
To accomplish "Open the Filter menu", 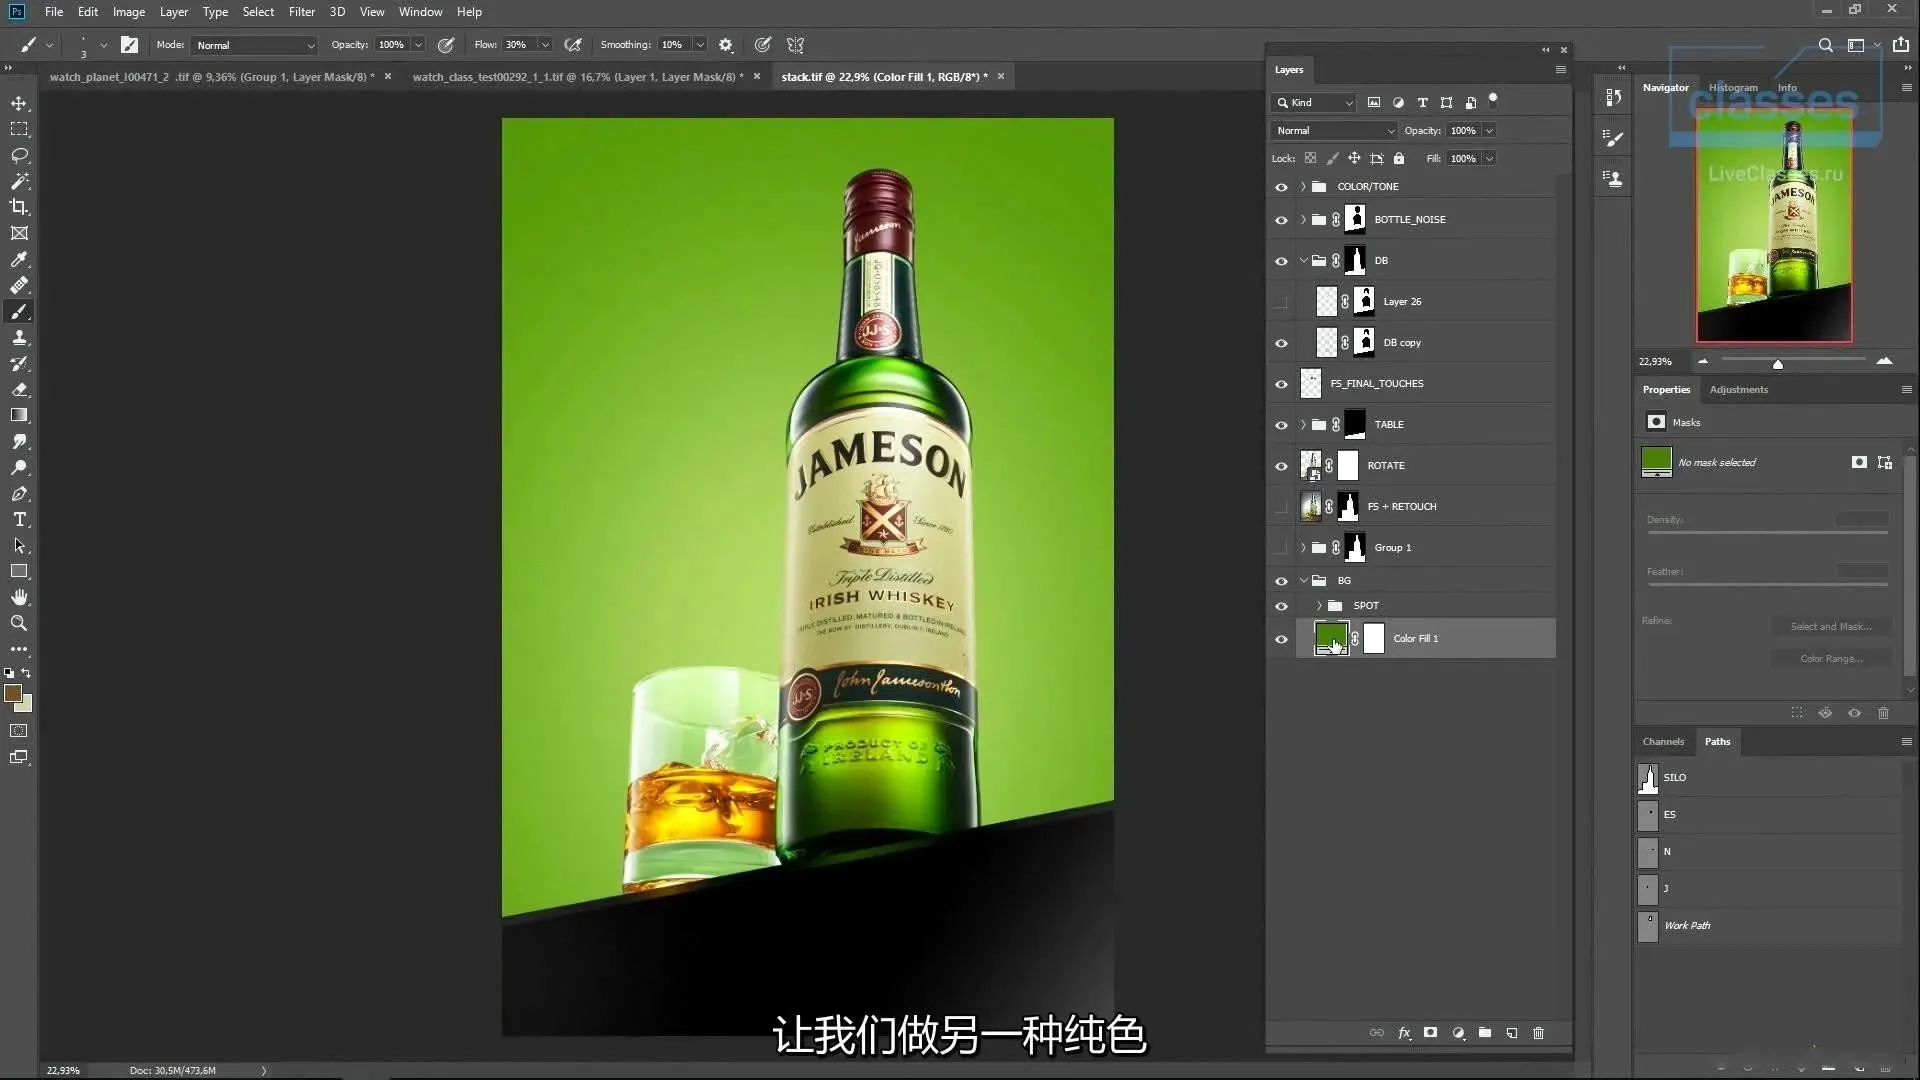I will tap(302, 12).
